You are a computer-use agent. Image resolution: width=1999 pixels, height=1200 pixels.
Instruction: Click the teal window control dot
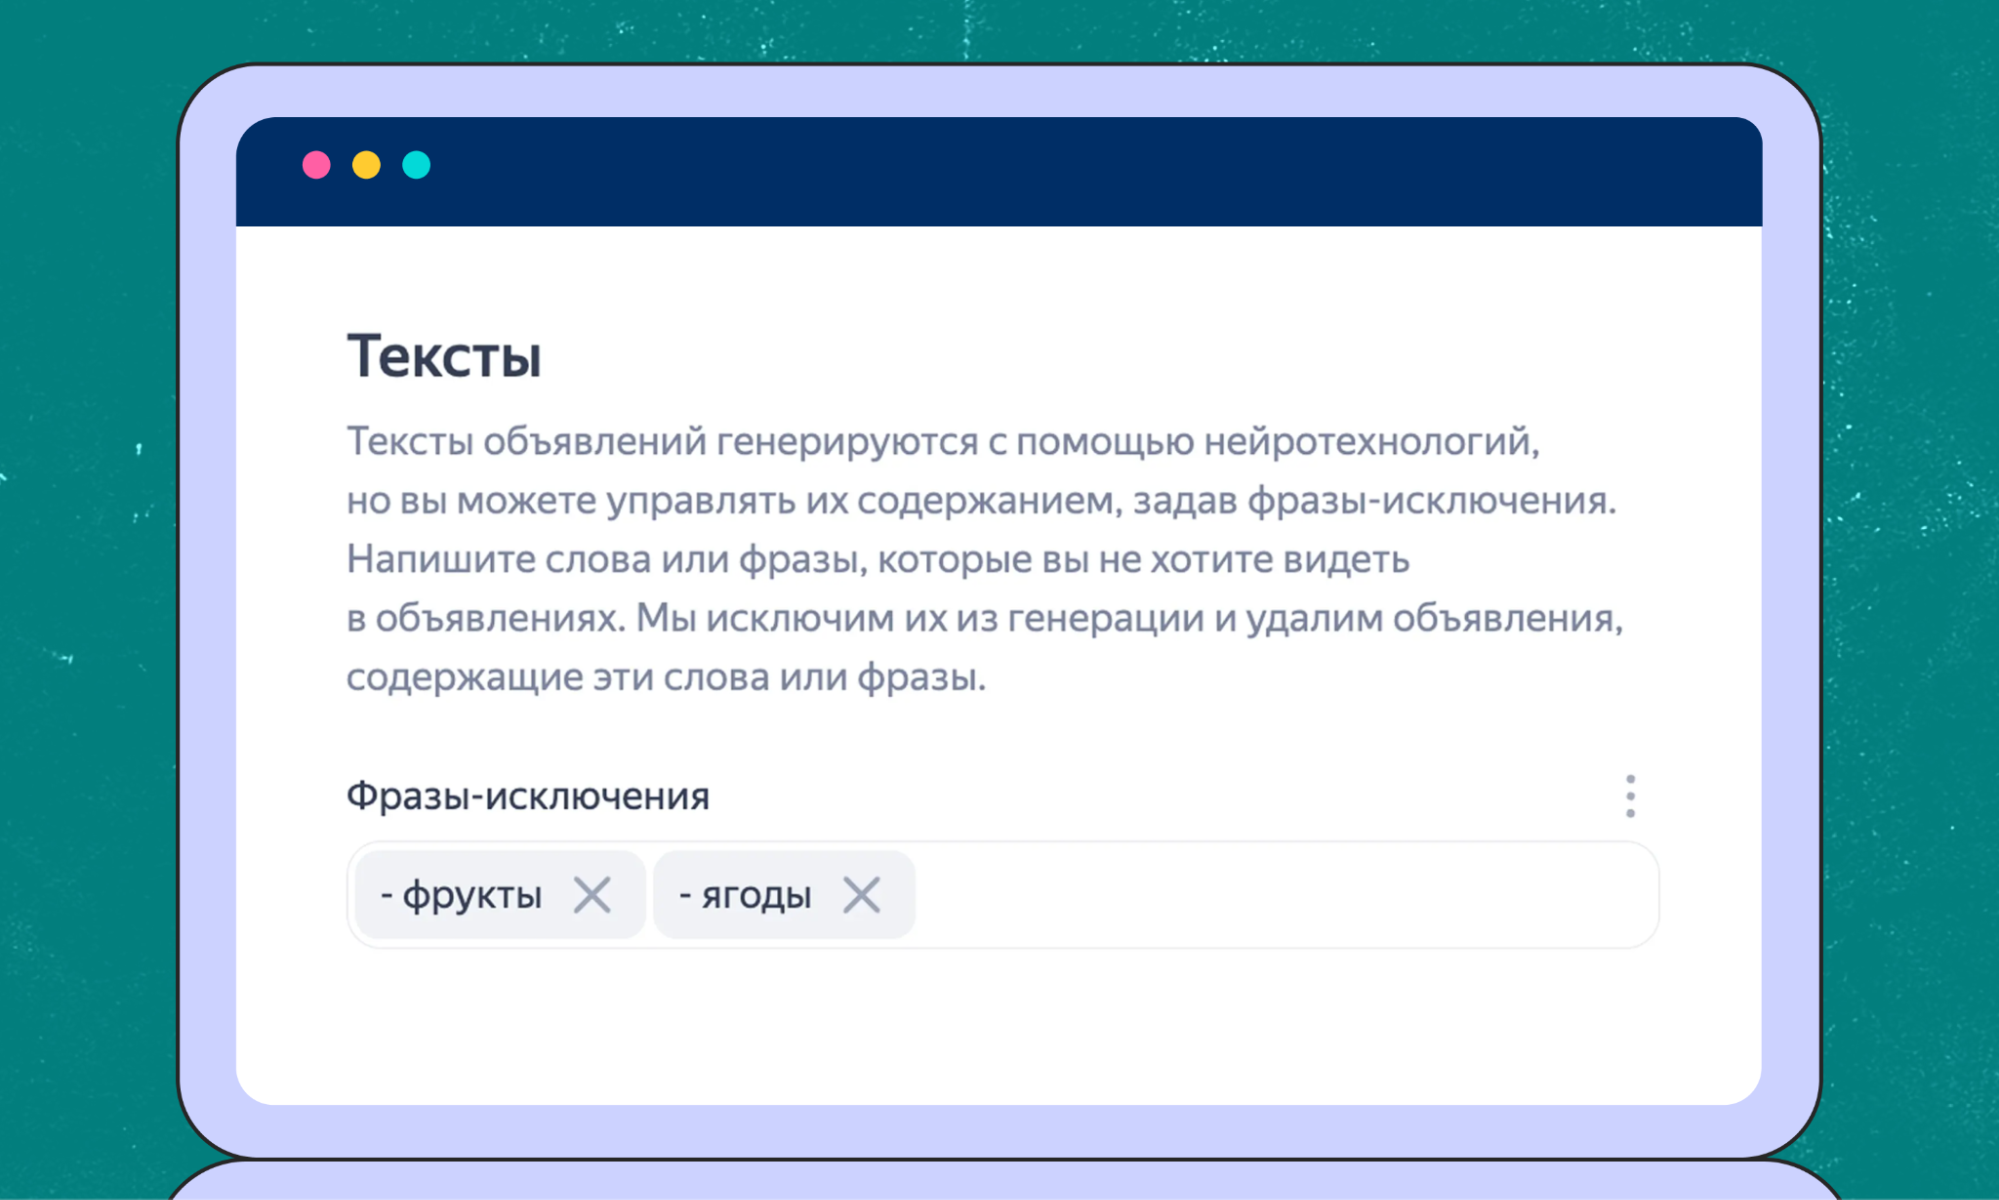tap(419, 165)
